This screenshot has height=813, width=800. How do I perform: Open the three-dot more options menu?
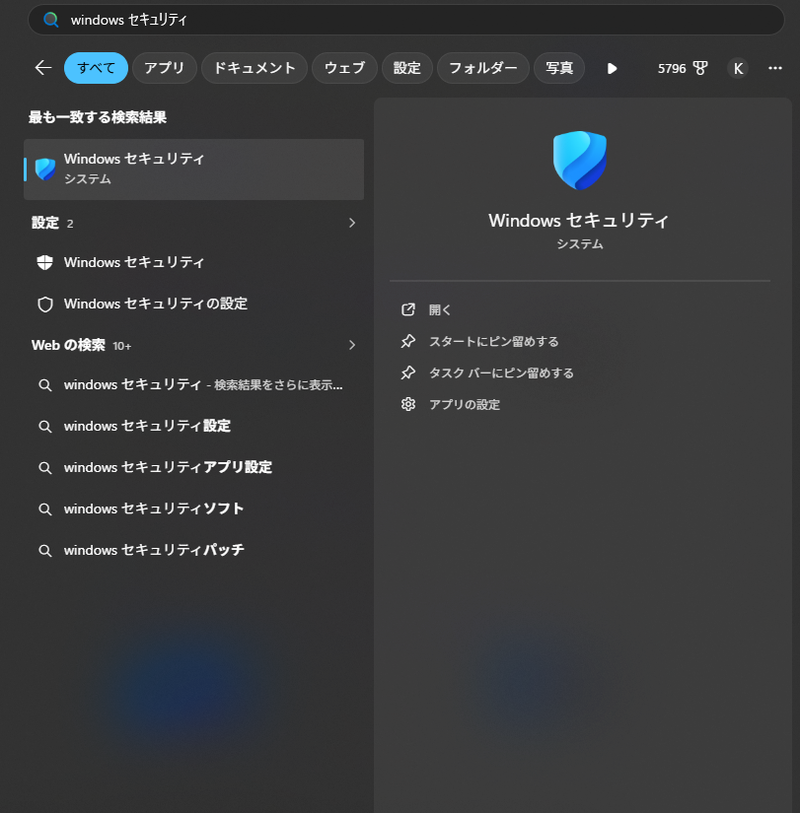coord(775,68)
